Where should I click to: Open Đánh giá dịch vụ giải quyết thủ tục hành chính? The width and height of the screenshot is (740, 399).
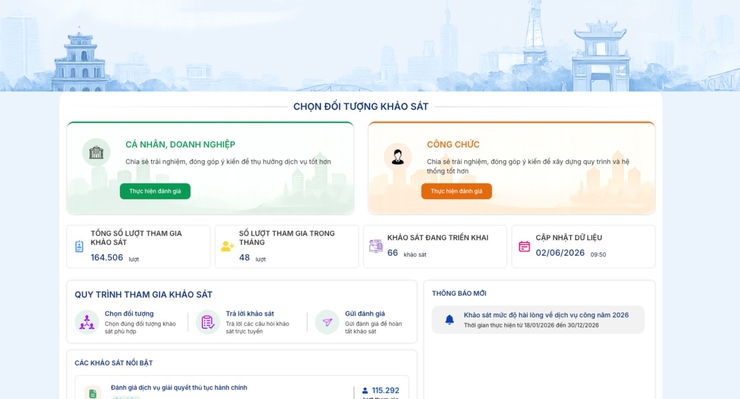(x=179, y=388)
